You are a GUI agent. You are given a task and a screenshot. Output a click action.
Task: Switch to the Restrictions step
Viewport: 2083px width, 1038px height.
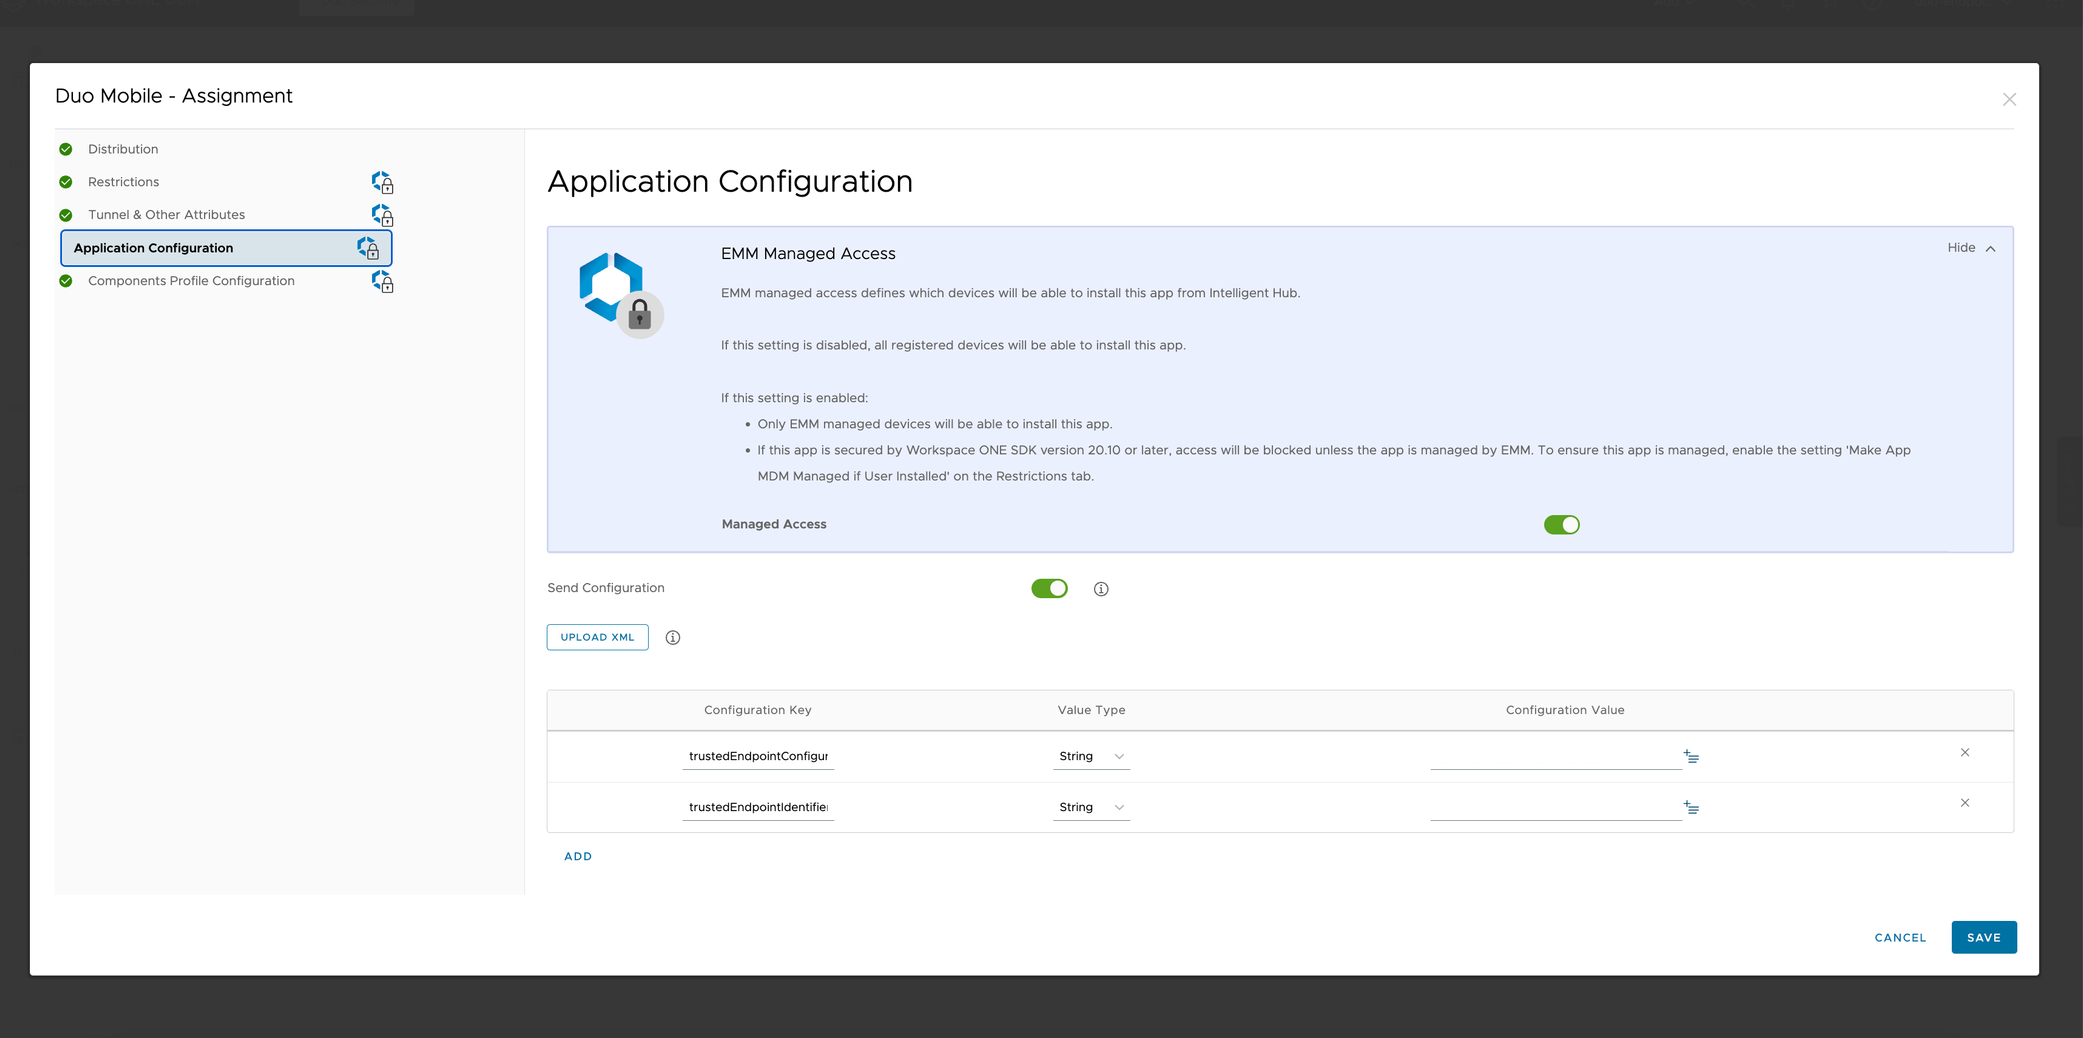click(x=123, y=182)
